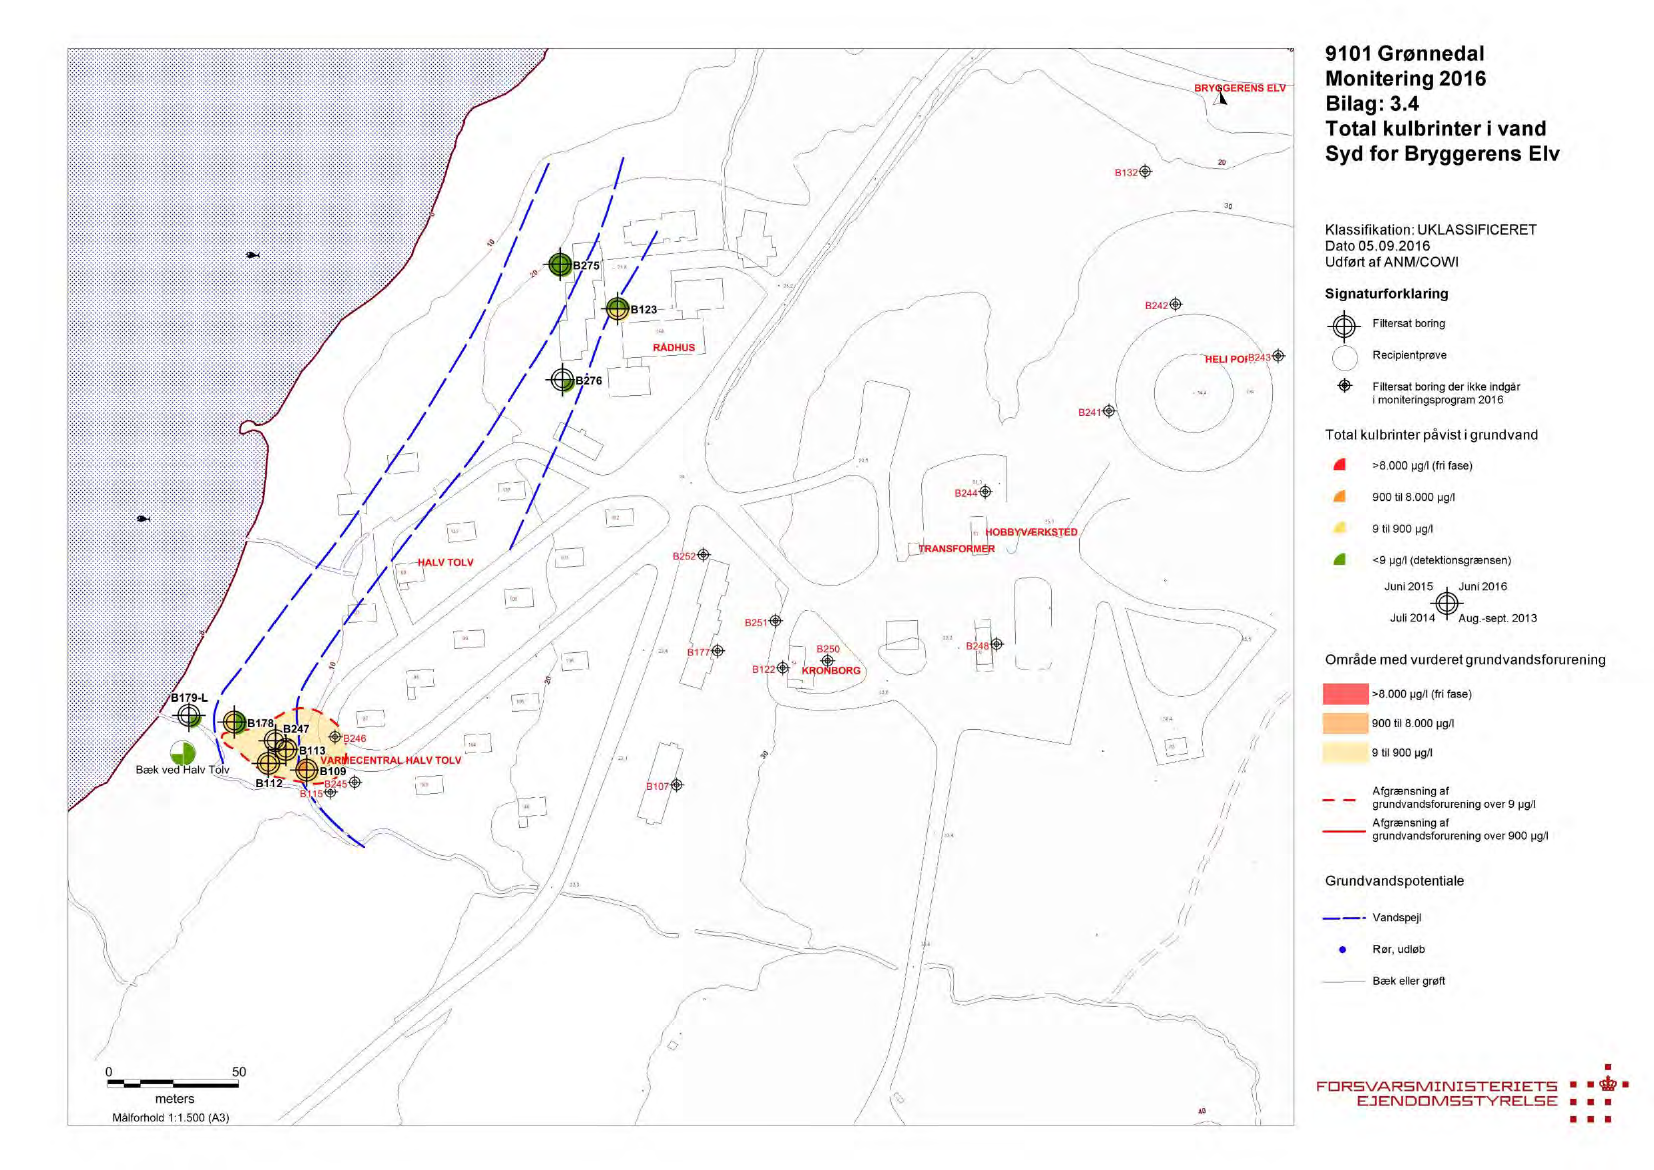Click the HOBBYVÆRKSTED label
1654x1170 pixels.
click(x=1031, y=532)
